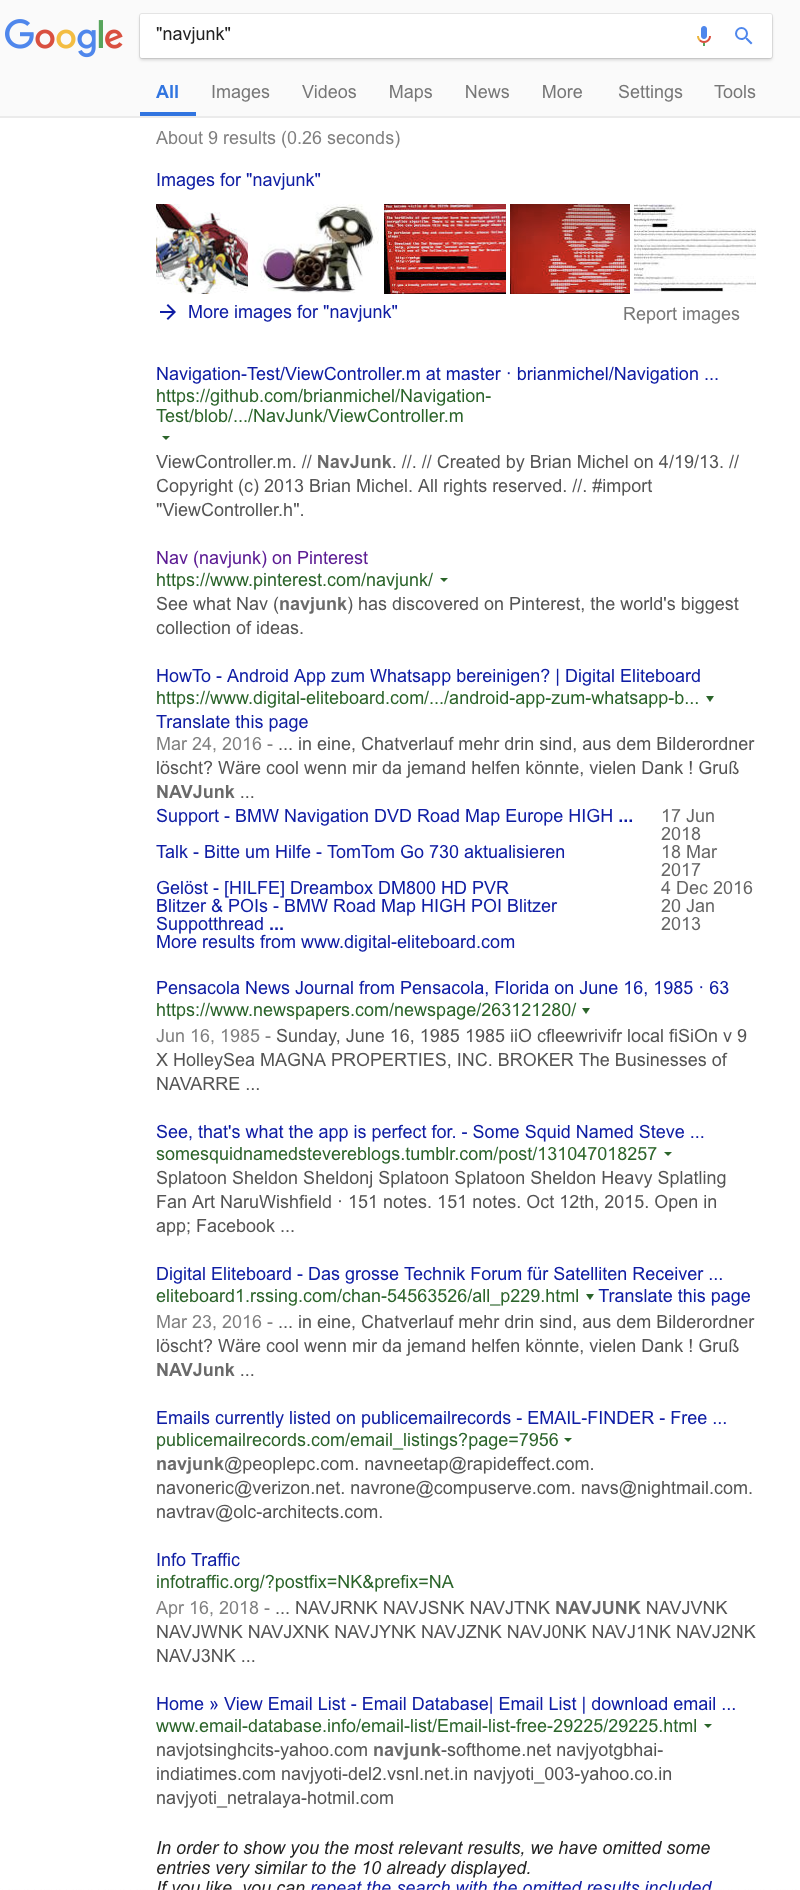
Task: Open Support BMW Navigation DVD Road Map link
Action: tap(394, 816)
